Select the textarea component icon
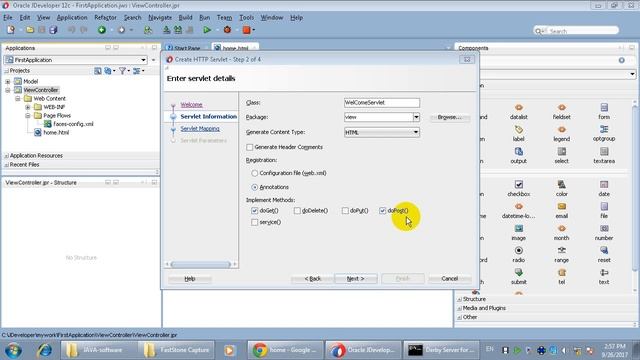This screenshot has height=360, width=640. tap(604, 152)
